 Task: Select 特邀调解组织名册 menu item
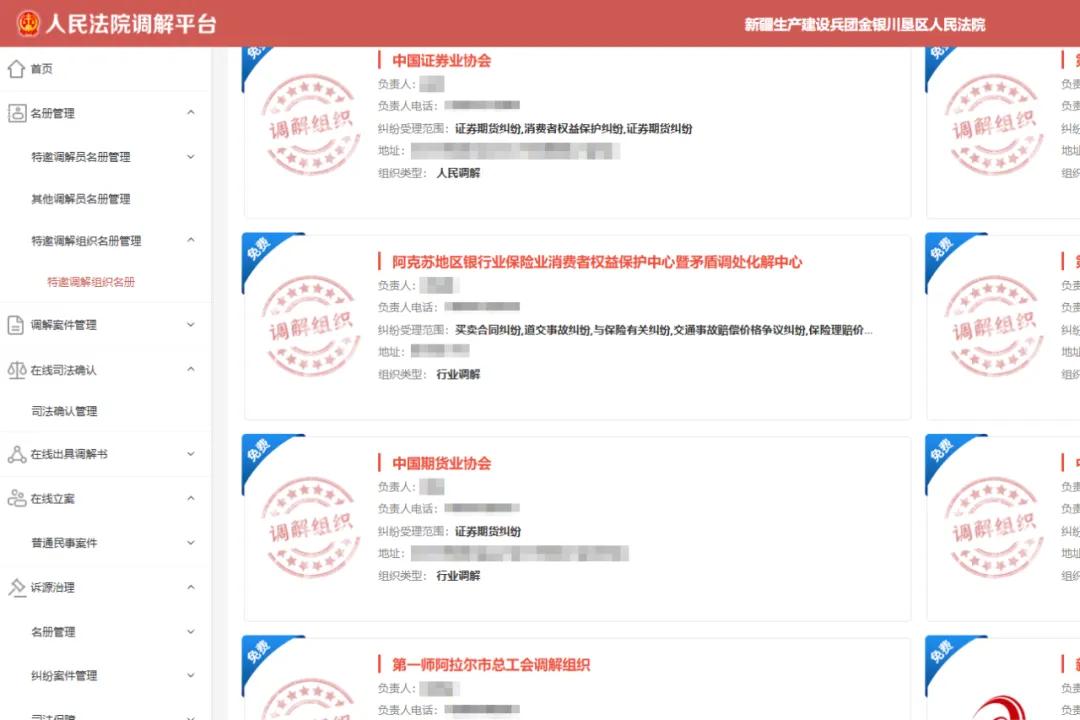(91, 282)
